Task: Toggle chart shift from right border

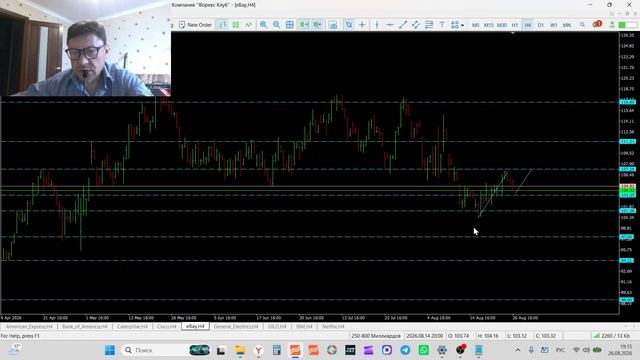Action: tap(317, 25)
